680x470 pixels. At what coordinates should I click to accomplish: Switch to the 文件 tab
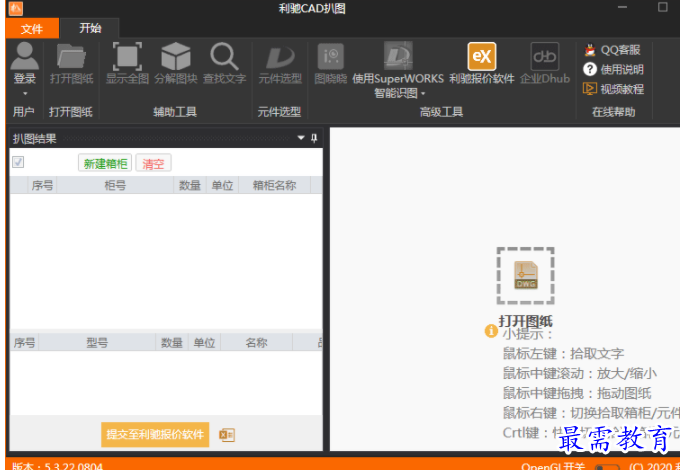point(32,29)
